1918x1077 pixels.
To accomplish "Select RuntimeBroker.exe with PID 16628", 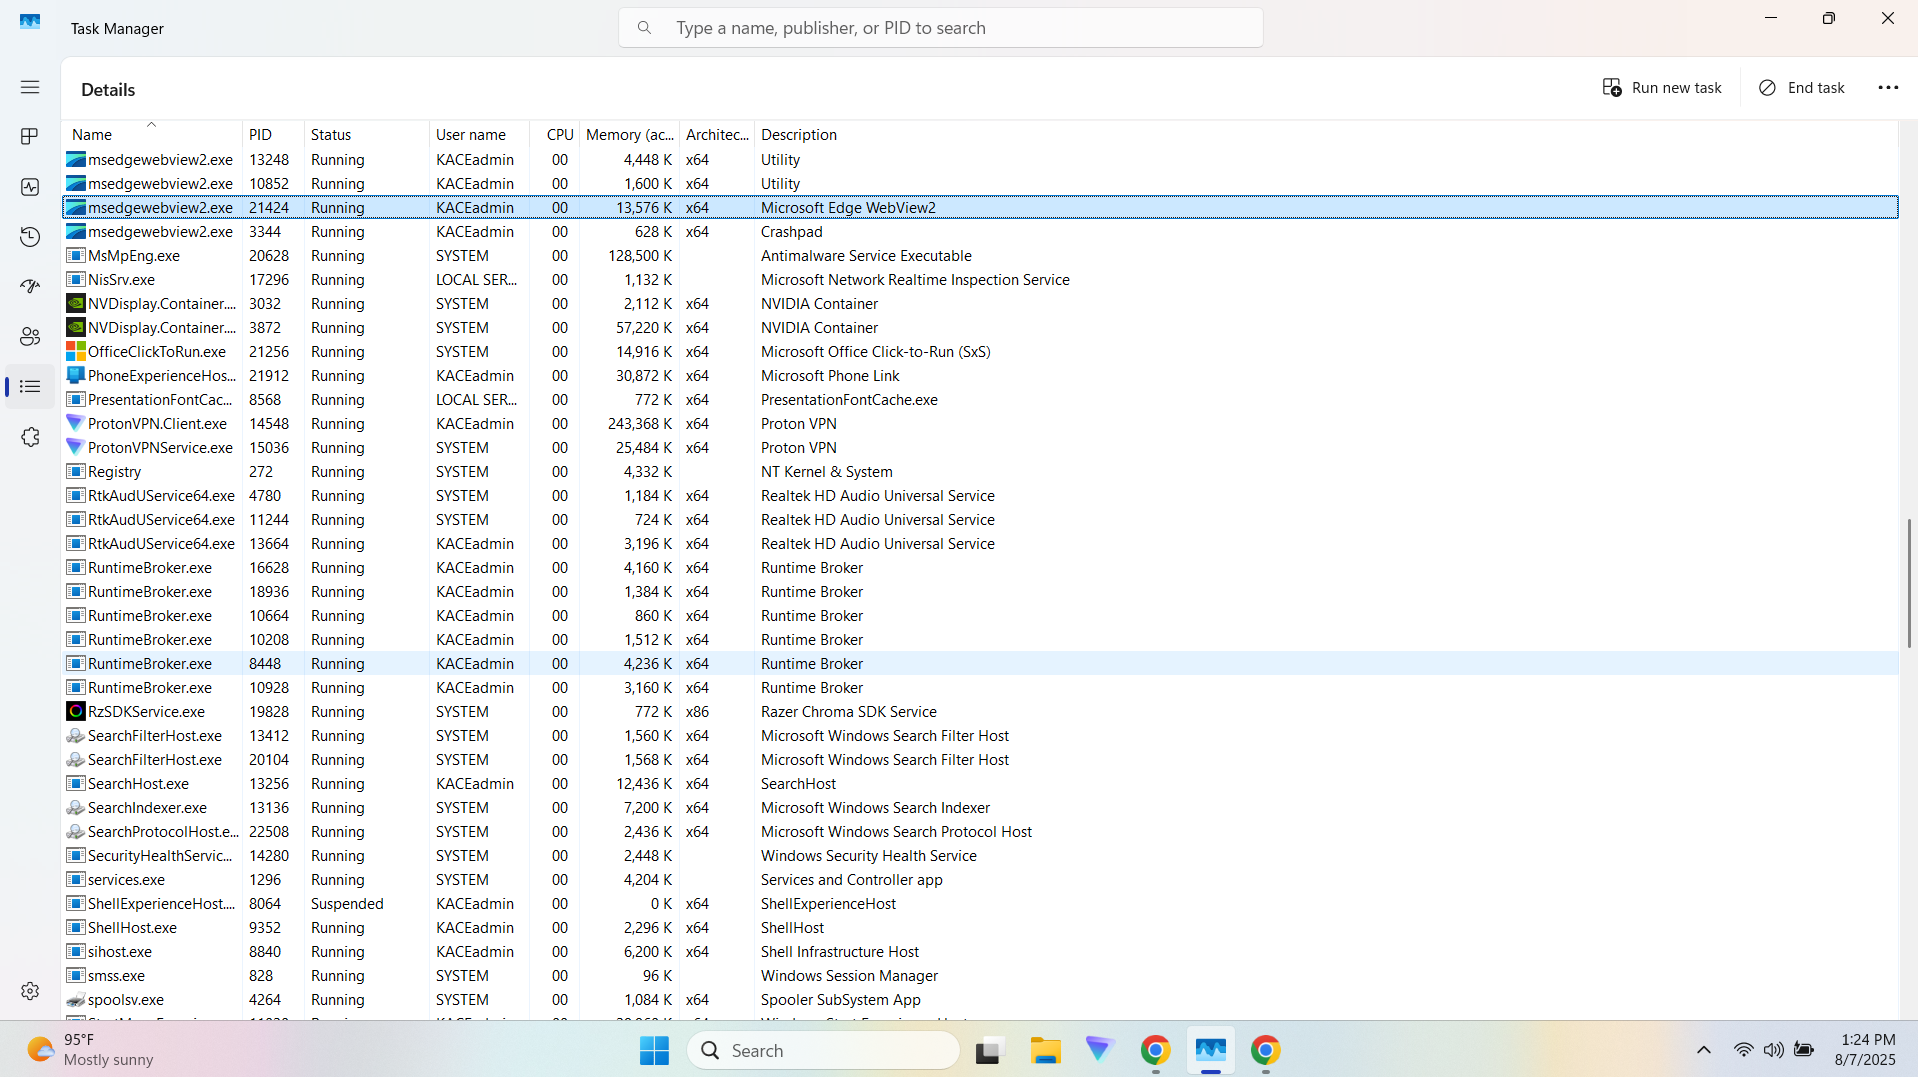I will (980, 568).
